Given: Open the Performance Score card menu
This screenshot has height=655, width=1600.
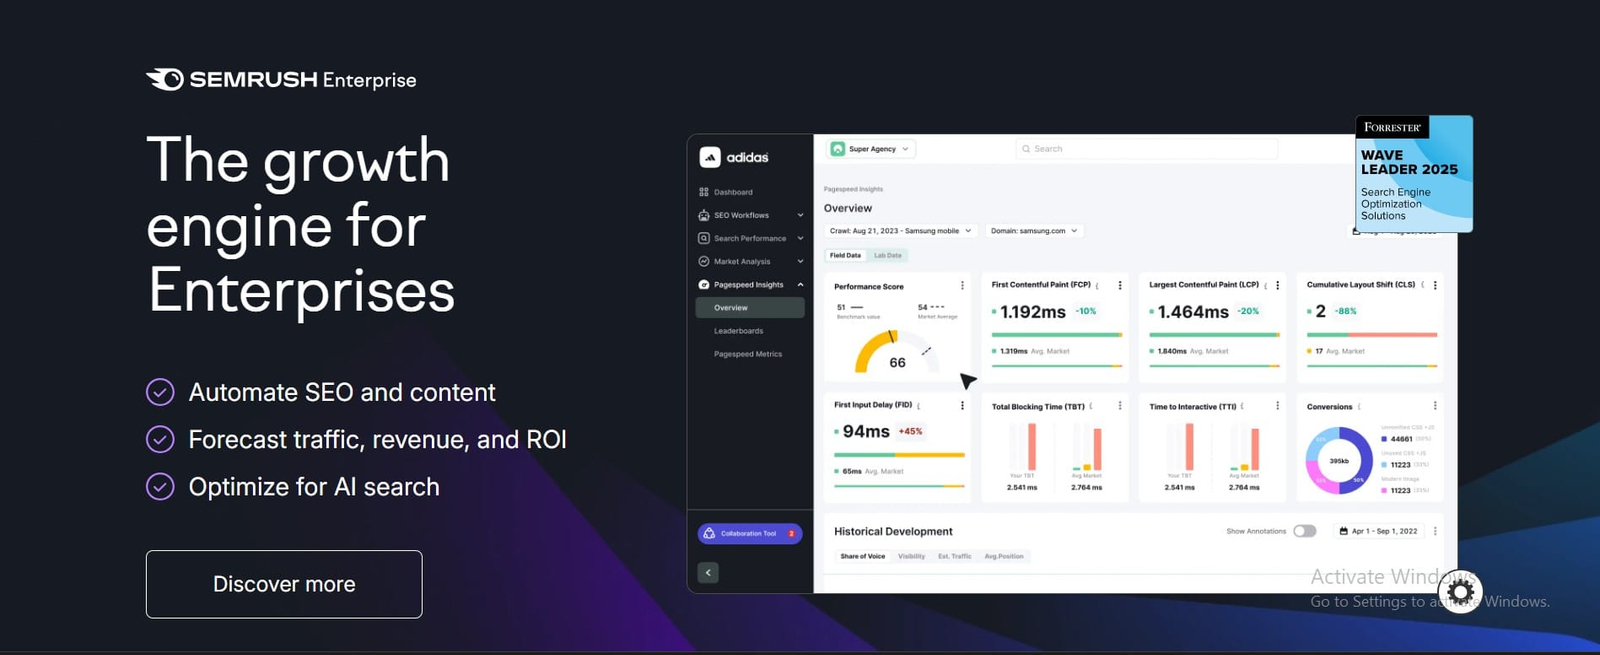Looking at the screenshot, I should [x=962, y=286].
